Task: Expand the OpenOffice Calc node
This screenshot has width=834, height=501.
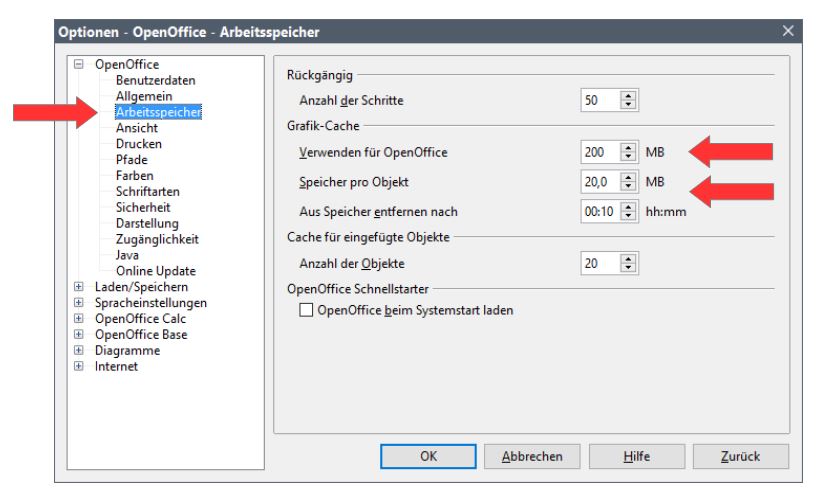Action: click(79, 319)
